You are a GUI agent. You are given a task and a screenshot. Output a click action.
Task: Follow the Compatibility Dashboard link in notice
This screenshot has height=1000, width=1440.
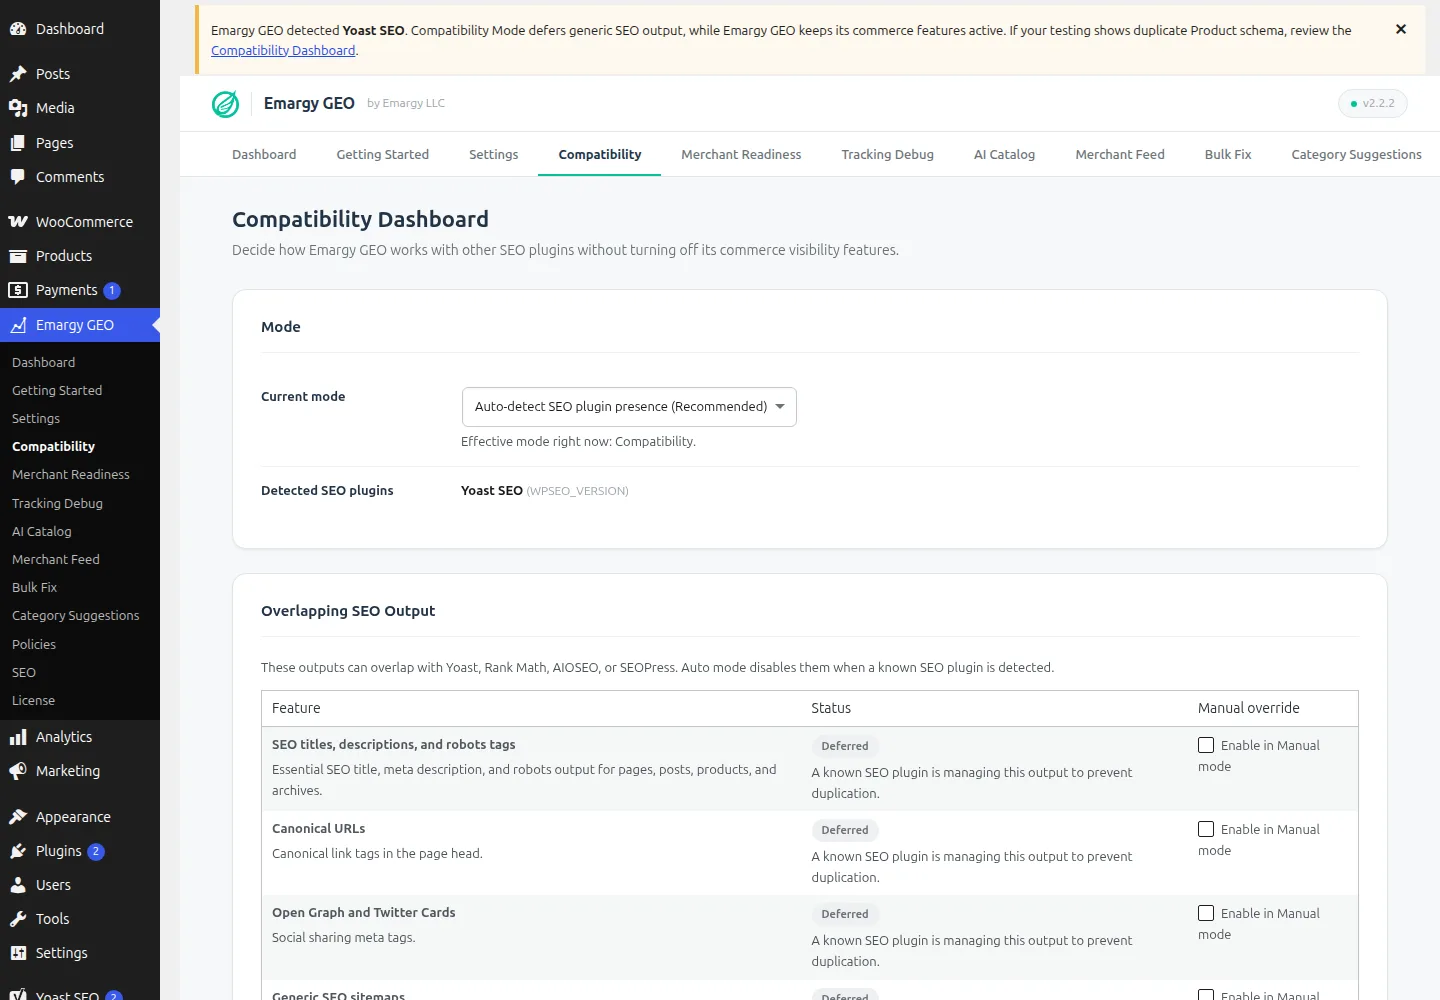click(283, 51)
